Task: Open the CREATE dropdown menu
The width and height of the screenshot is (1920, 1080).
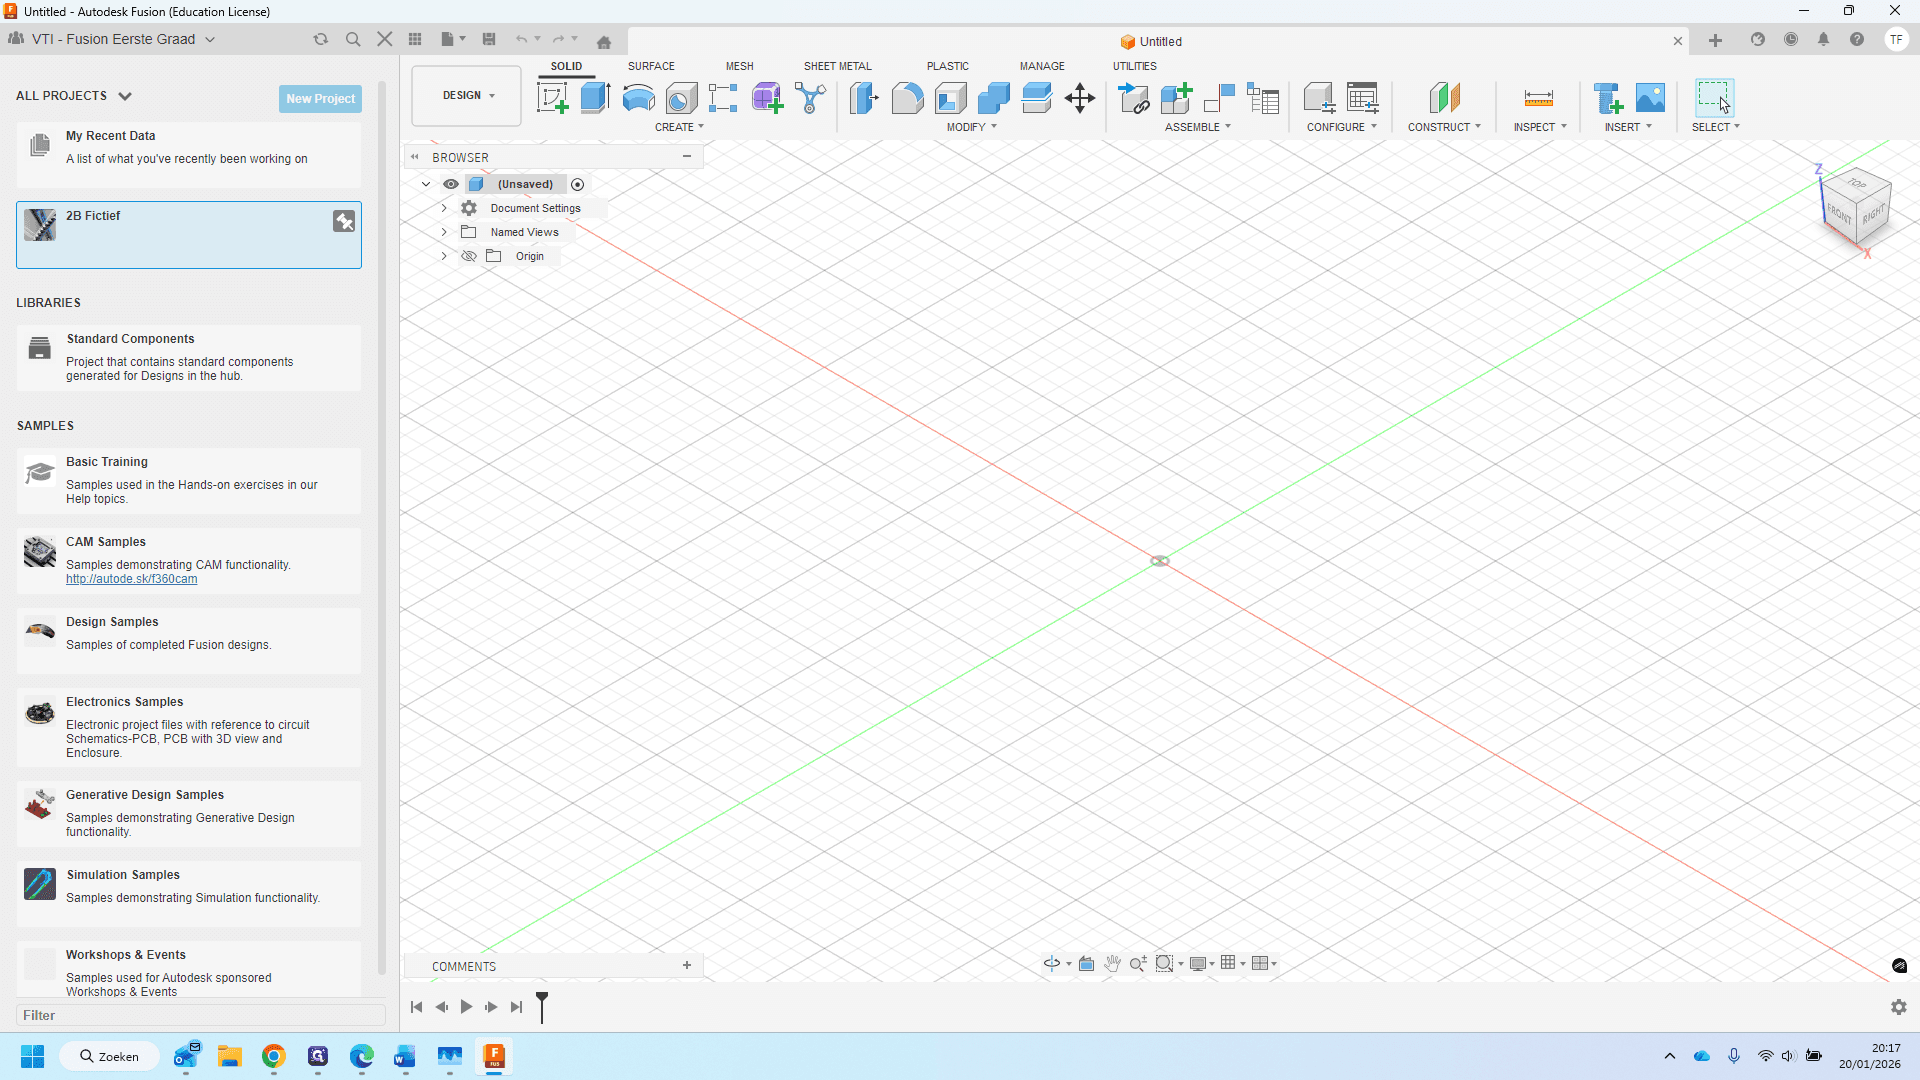Action: click(x=680, y=127)
